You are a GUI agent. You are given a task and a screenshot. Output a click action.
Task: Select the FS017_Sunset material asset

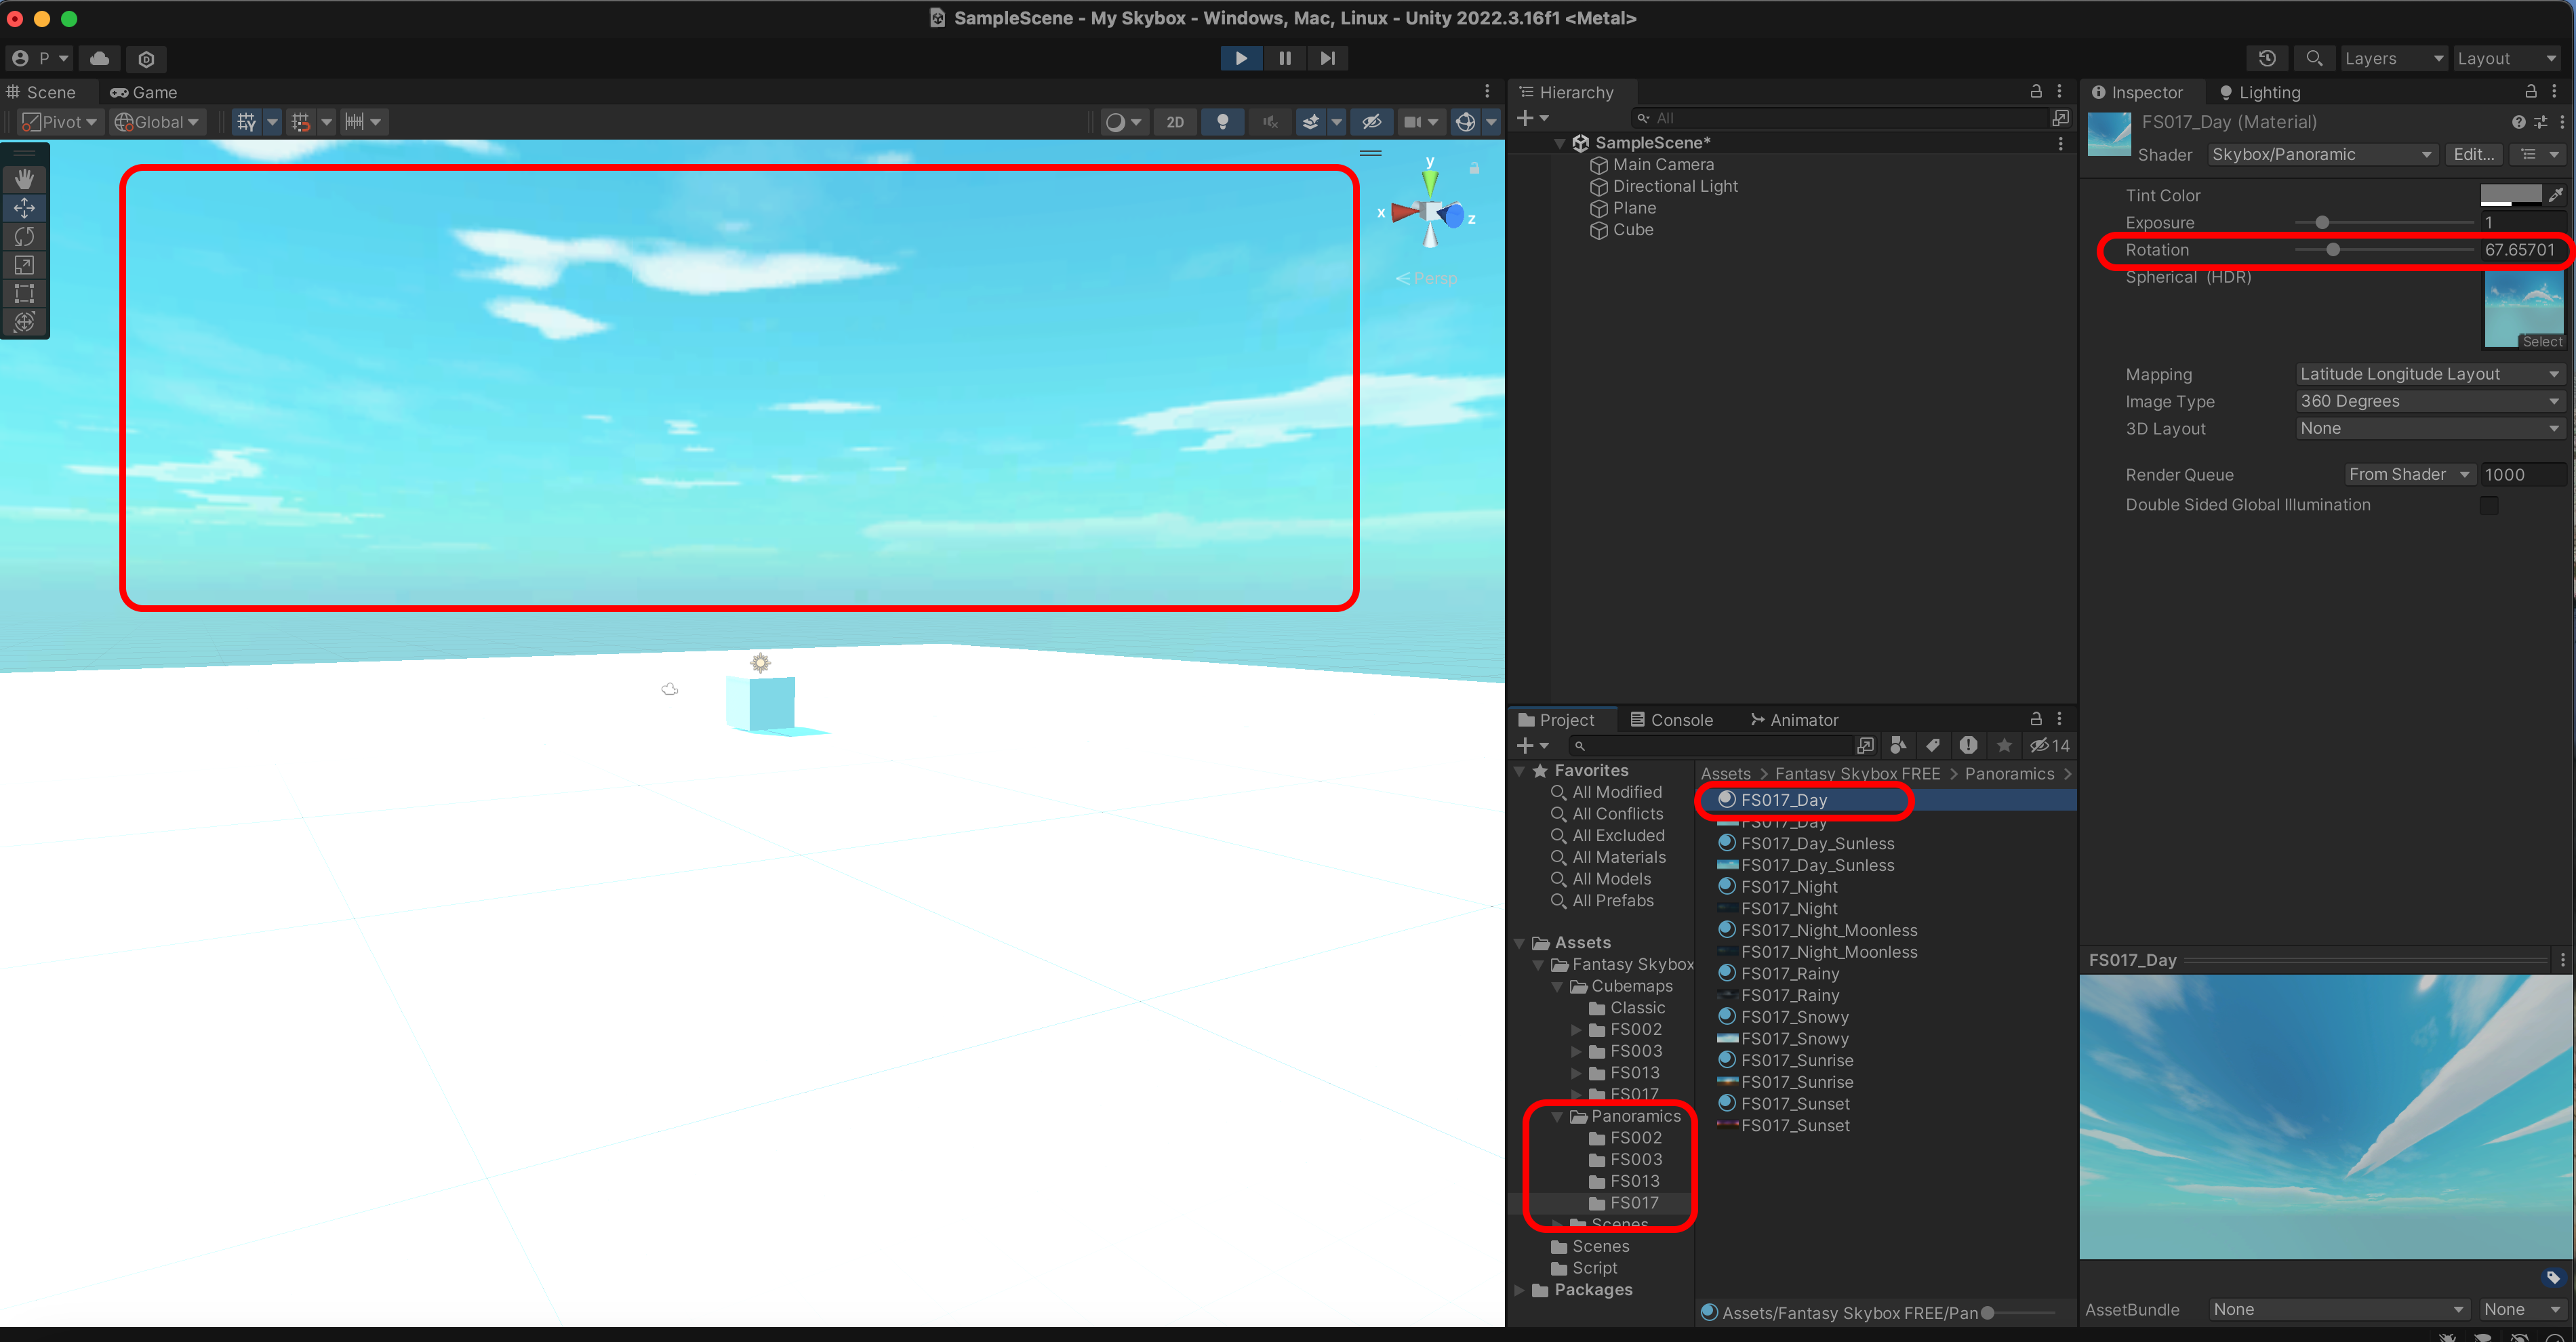(x=1794, y=1104)
